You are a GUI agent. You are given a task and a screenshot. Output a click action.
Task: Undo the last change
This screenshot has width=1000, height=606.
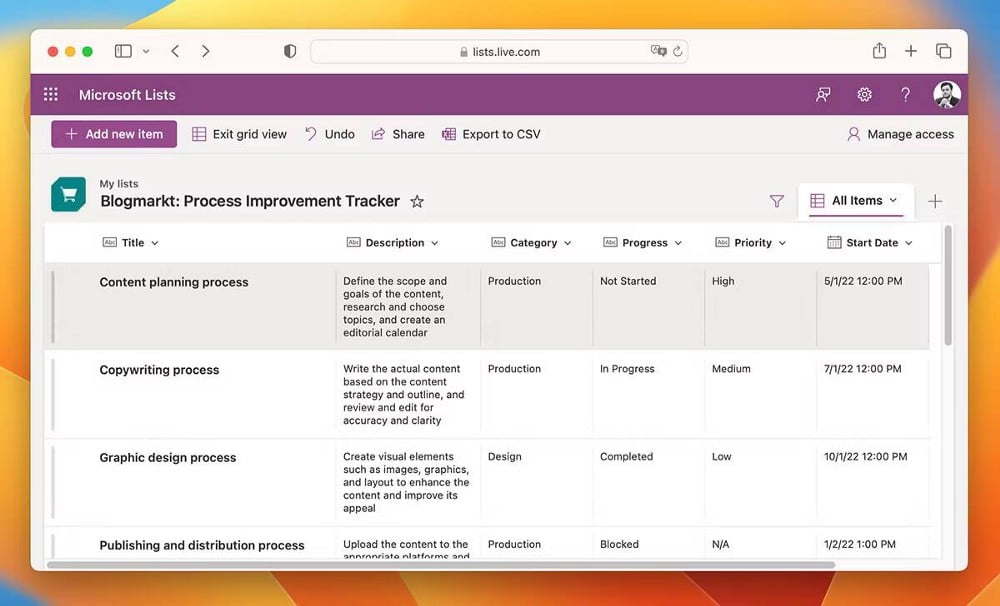pos(329,133)
